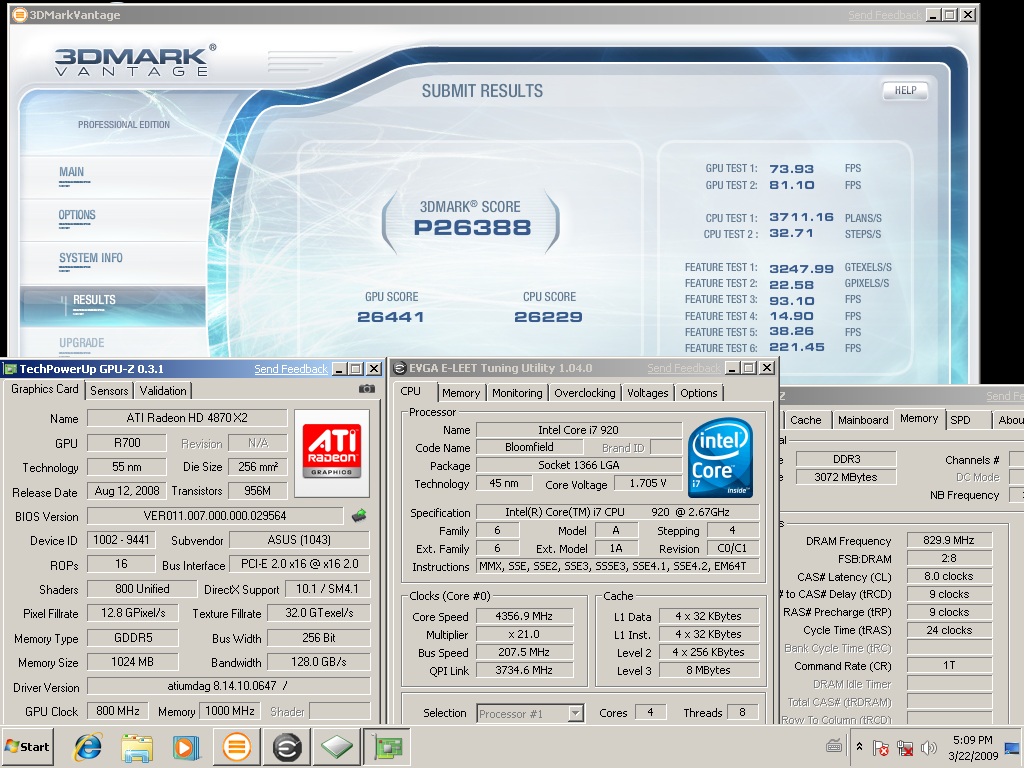
Task: Open the Options tab in E-LEET
Action: [698, 393]
